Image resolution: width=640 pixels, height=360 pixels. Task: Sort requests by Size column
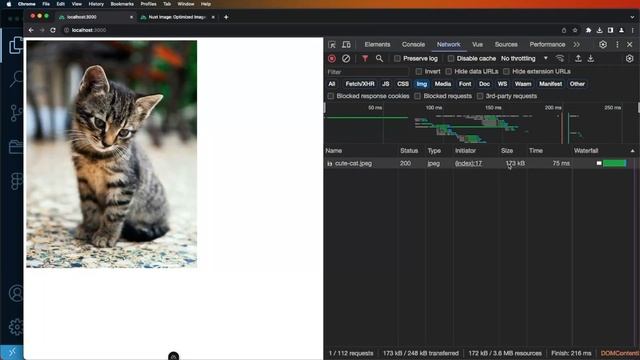click(x=507, y=151)
